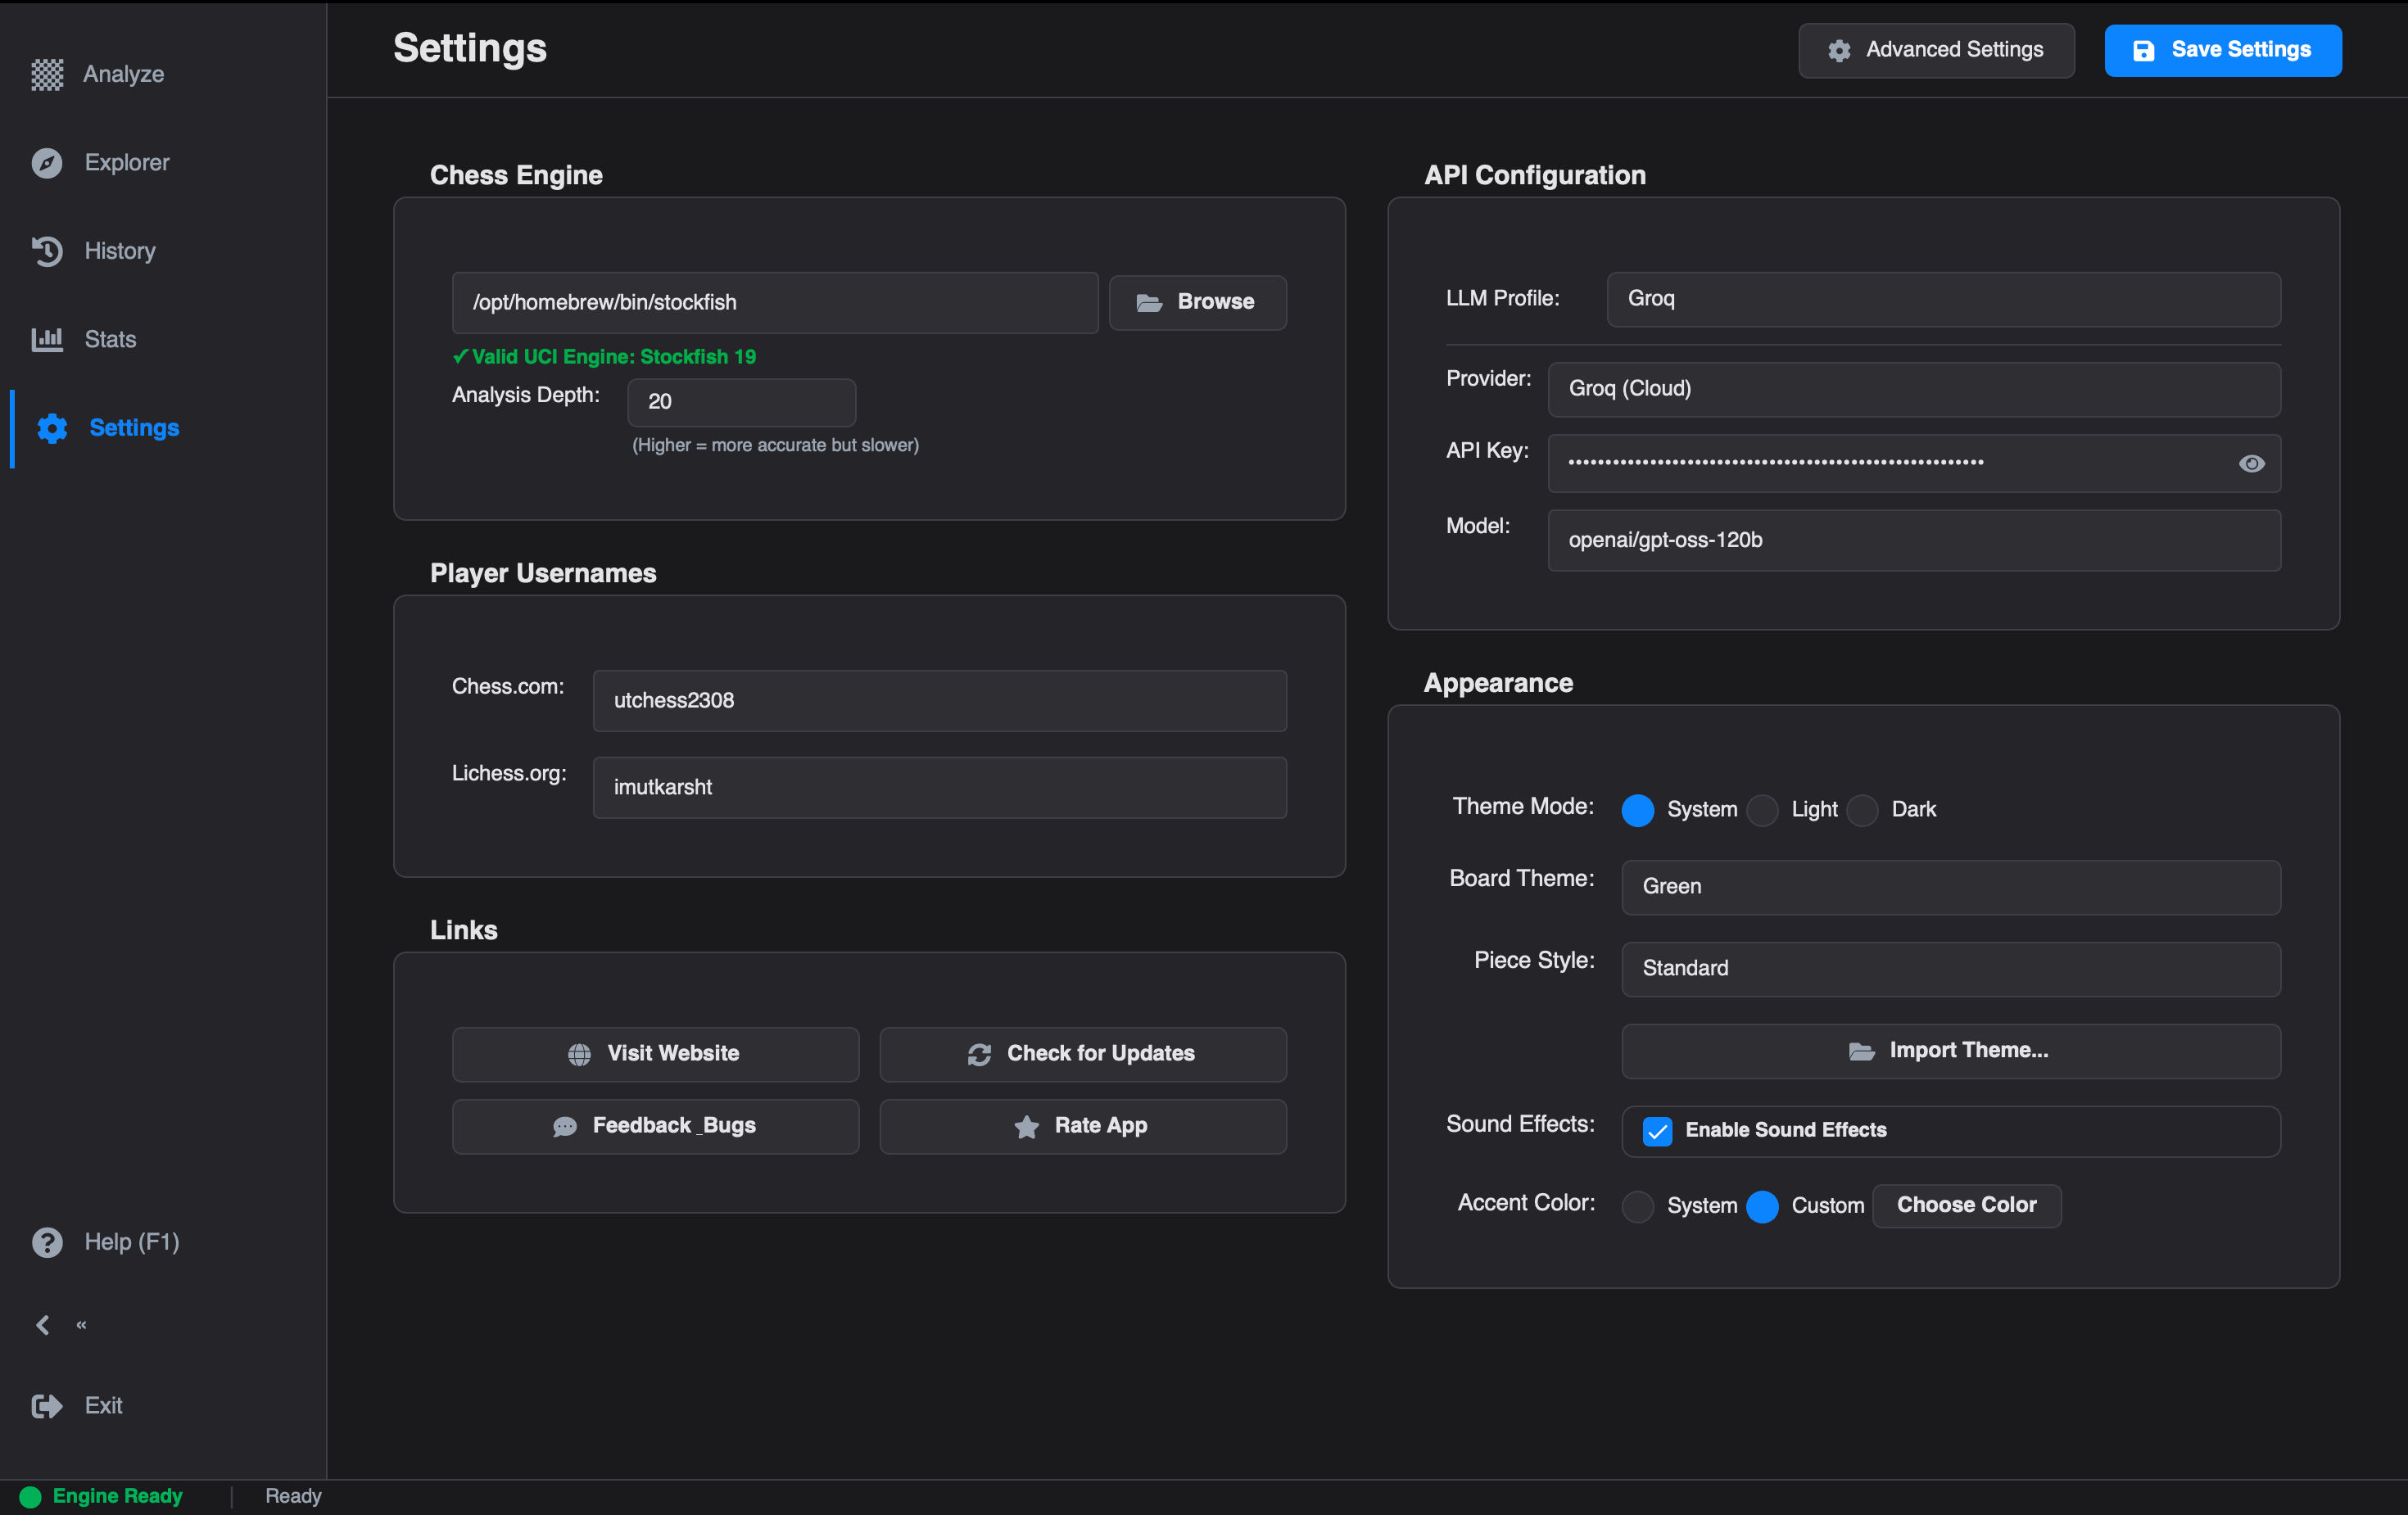The height and width of the screenshot is (1515, 2408).
Task: Click the API Key password field
Action: tap(1914, 463)
